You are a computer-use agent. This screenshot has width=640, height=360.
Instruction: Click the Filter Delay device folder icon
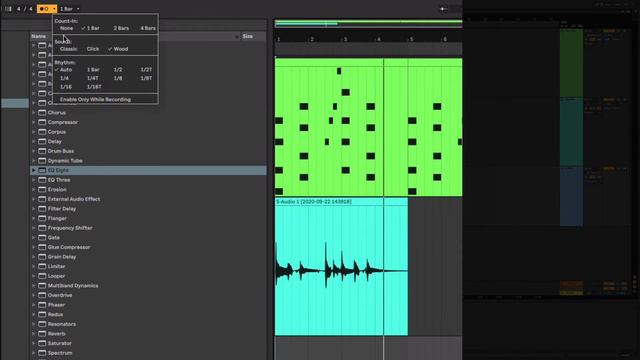pos(42,209)
